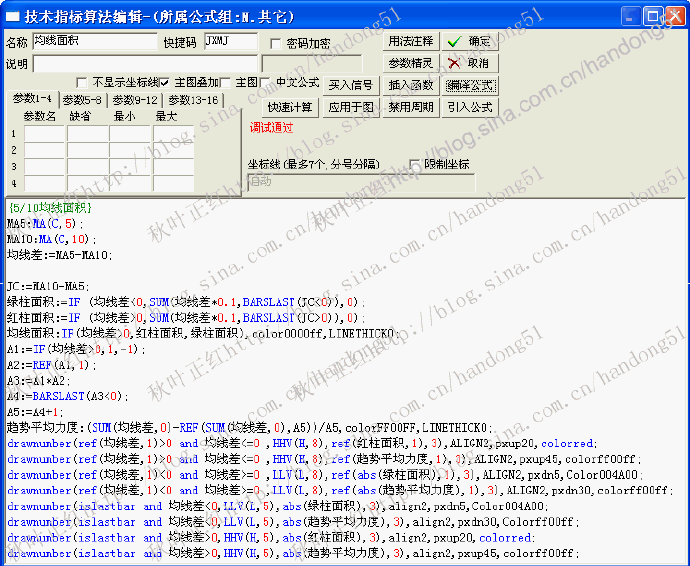Uncheck the 主图叠加 overlay checkbox
Image resolution: width=690 pixels, height=566 pixels.
164,82
